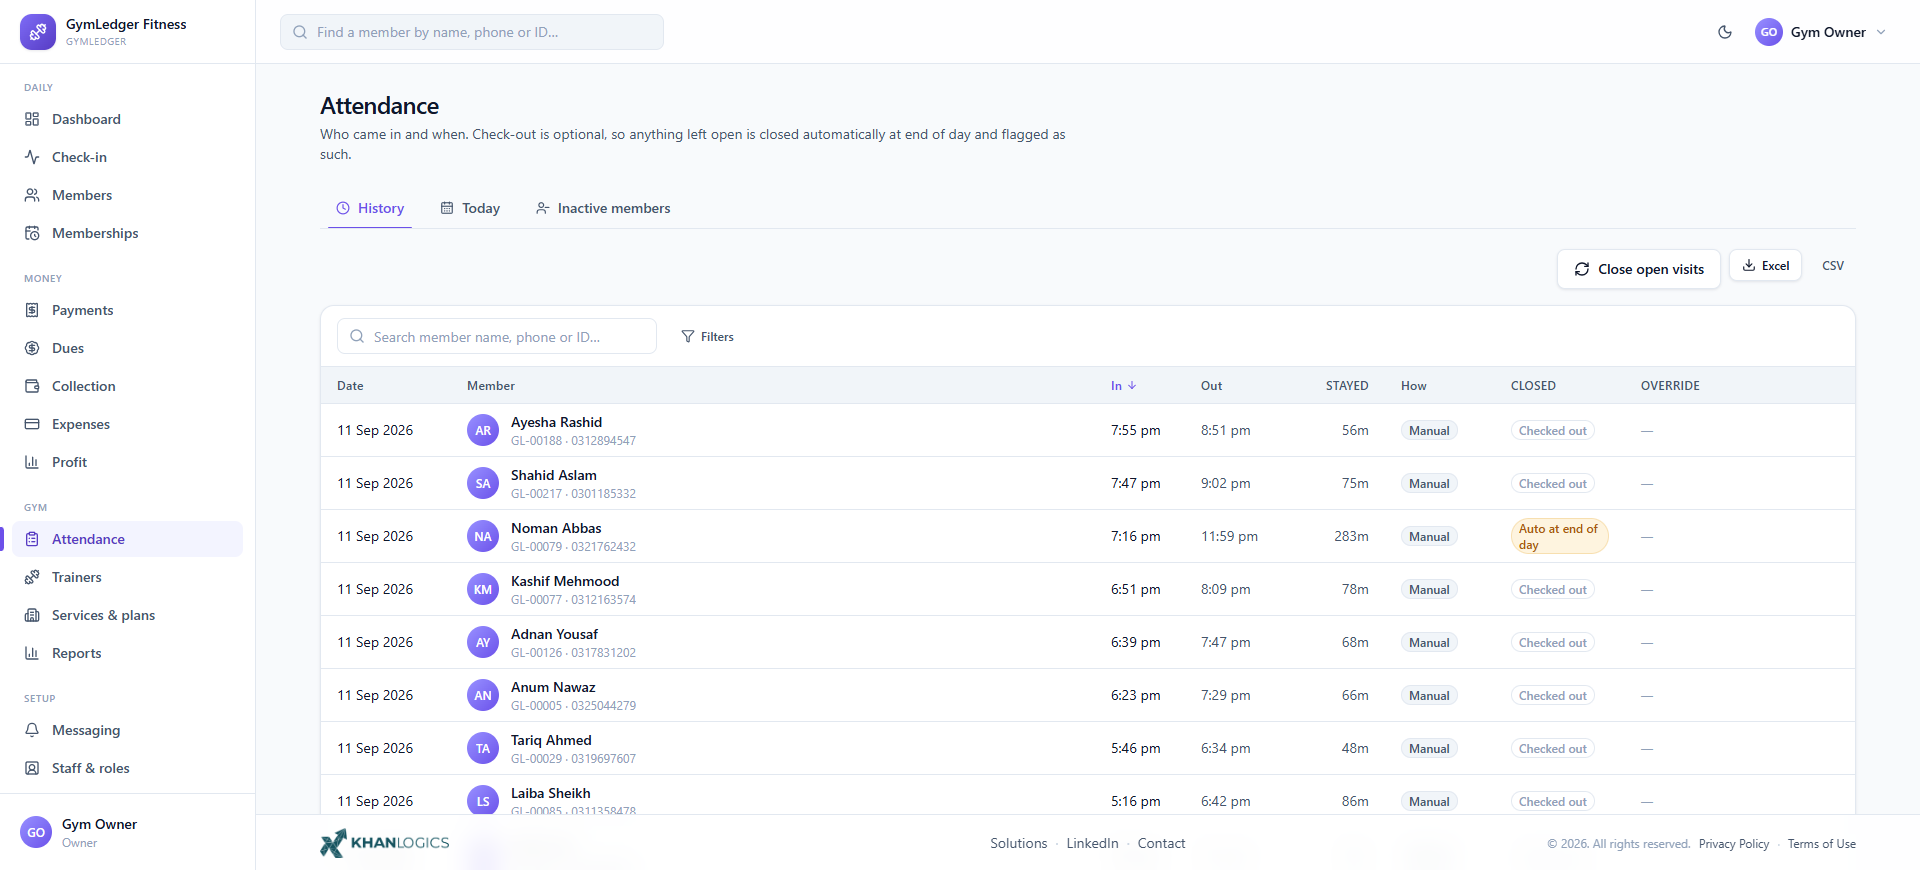Open Members section
Image resolution: width=1920 pixels, height=870 pixels.
pyautogui.click(x=128, y=195)
